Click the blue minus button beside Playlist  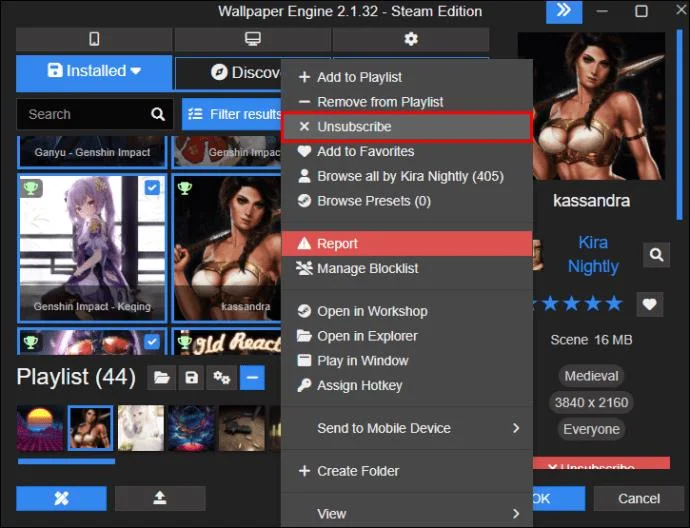(x=252, y=378)
